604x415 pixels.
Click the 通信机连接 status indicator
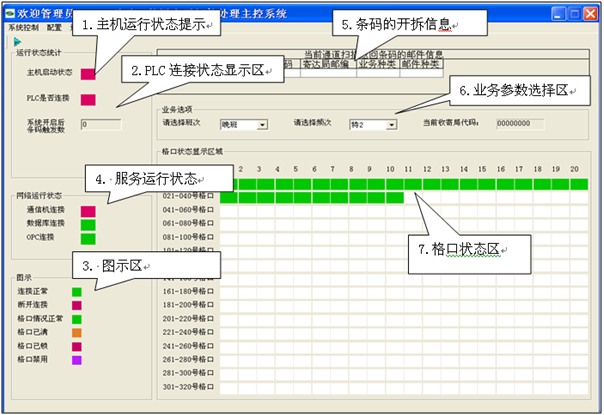88,211
